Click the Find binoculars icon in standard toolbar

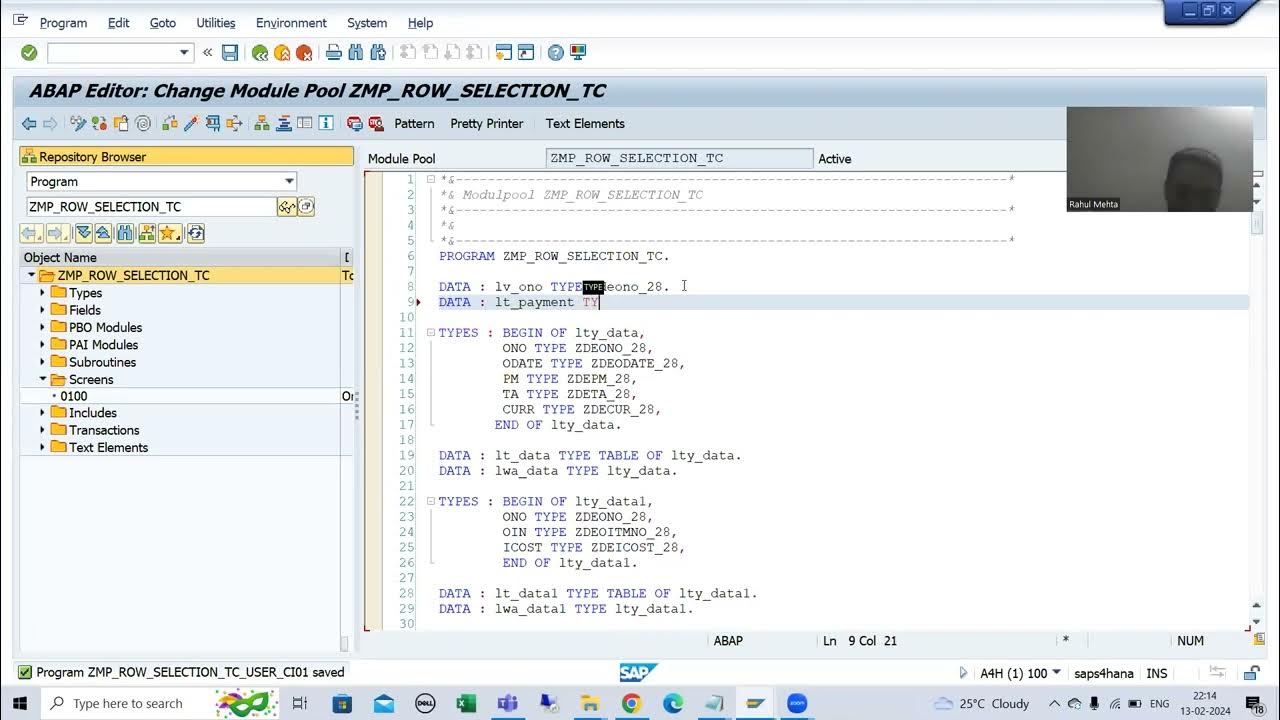coord(356,52)
